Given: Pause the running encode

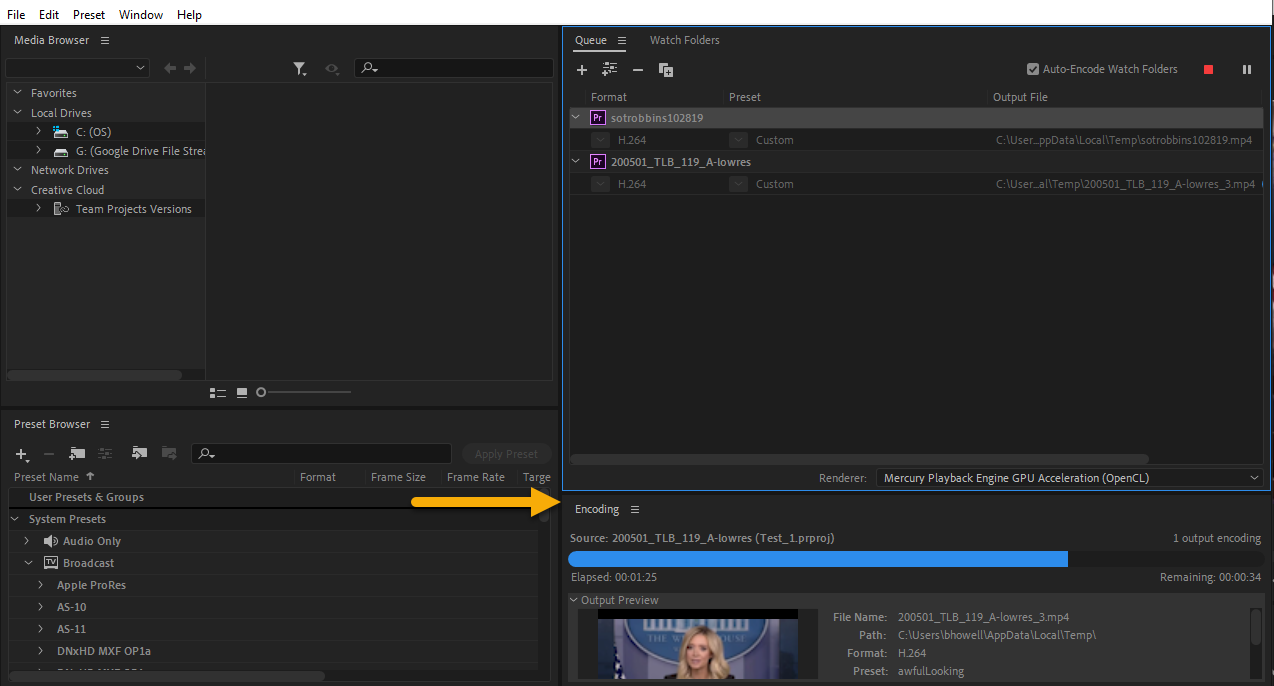Looking at the screenshot, I should [1246, 69].
